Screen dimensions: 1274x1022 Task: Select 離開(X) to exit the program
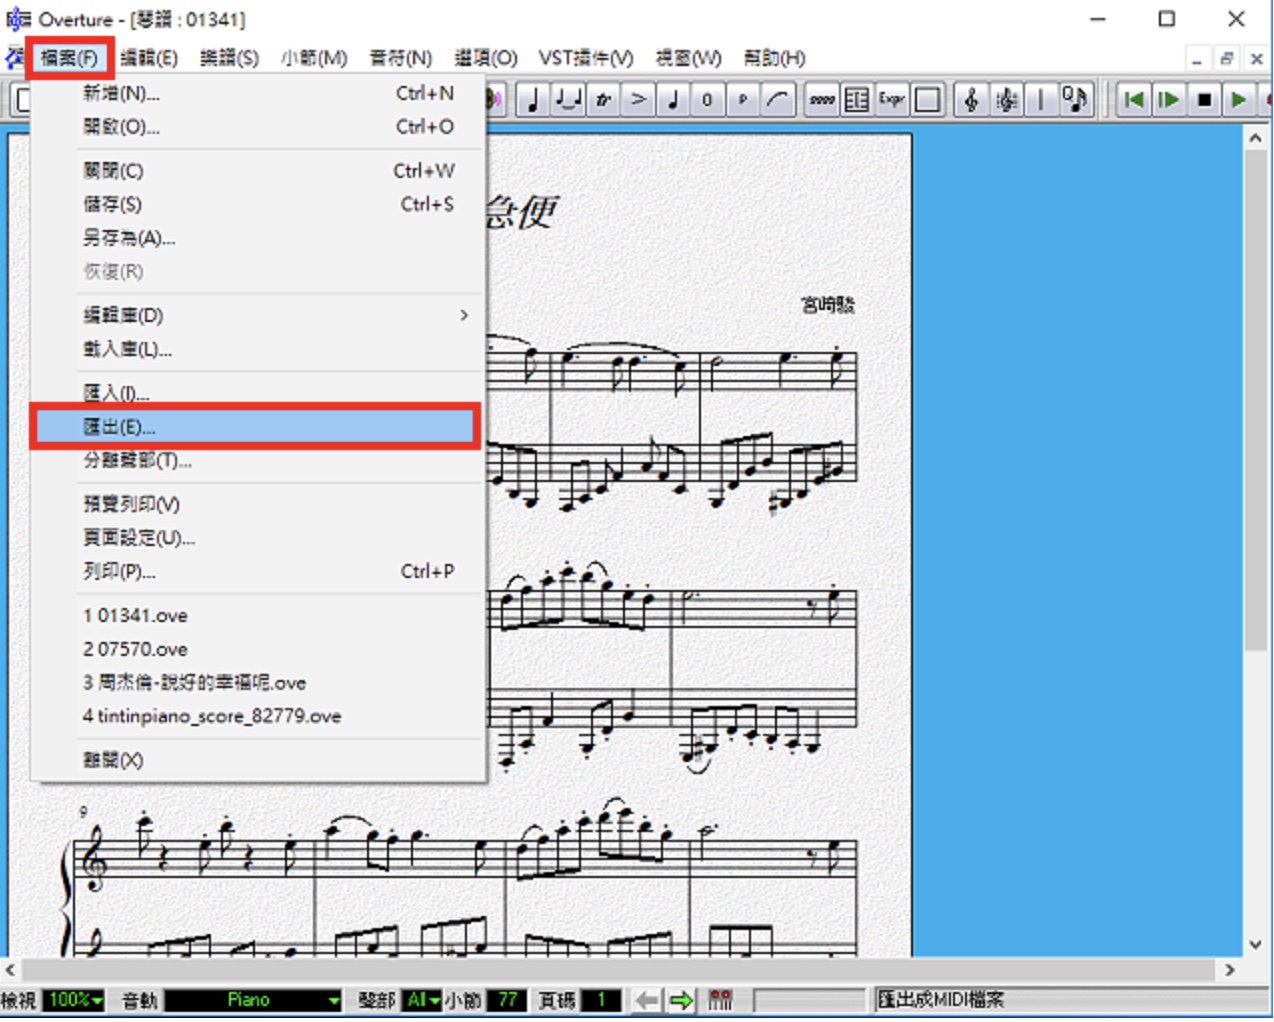258,760
